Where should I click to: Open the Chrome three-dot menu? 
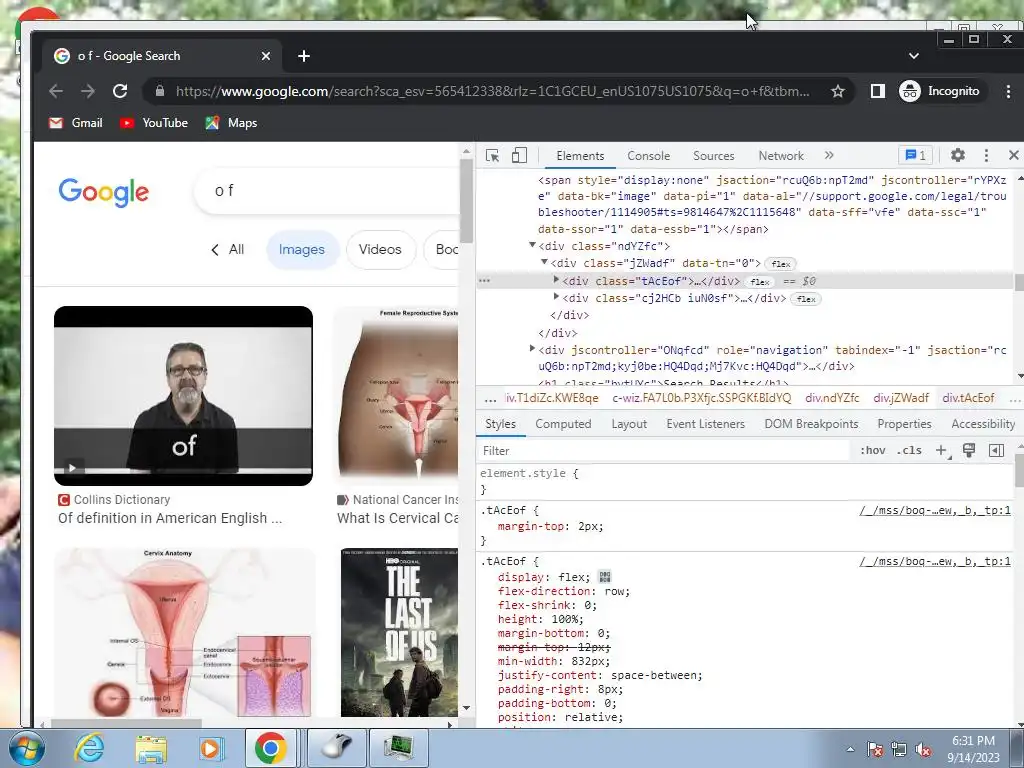[x=1008, y=91]
